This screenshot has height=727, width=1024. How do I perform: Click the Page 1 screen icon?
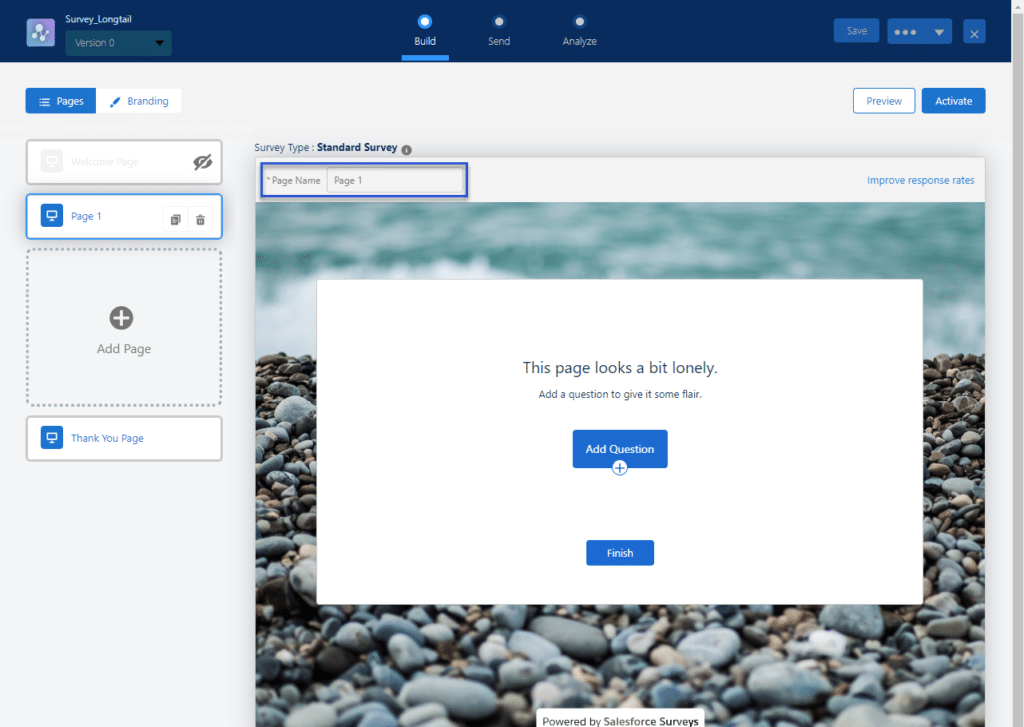[52, 216]
